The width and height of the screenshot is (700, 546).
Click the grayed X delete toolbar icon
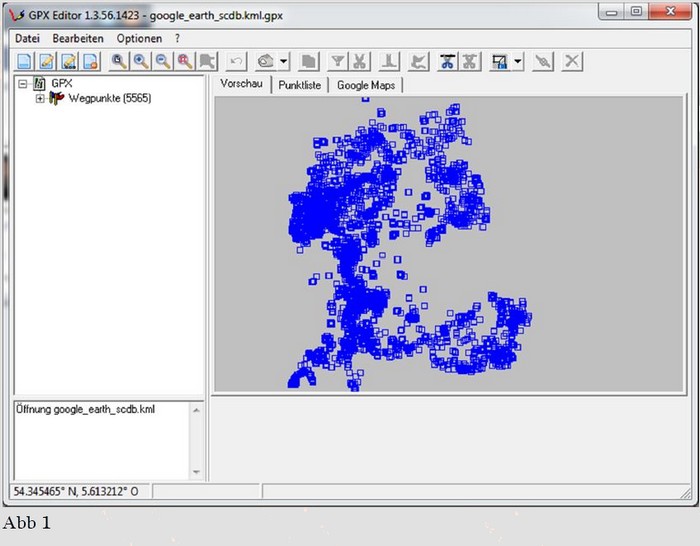coord(572,62)
